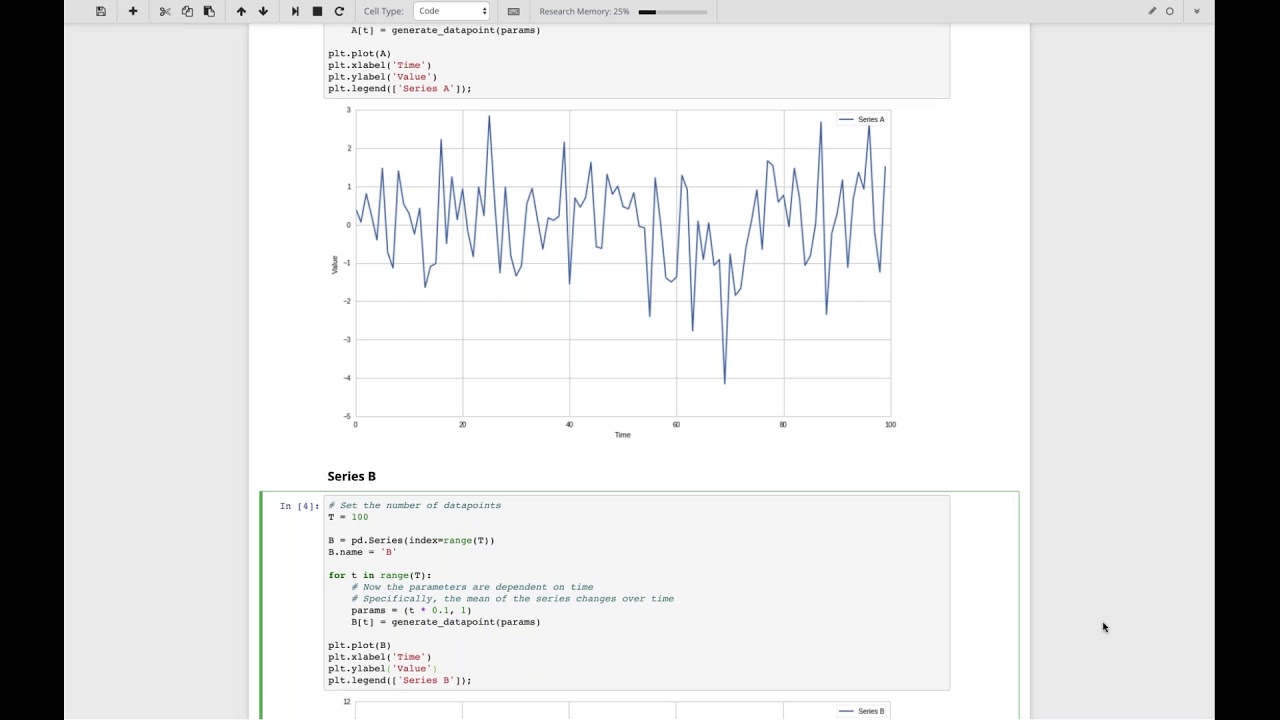Screen dimensions: 1280x720
Task: Copy the selected cell
Action: [x=187, y=11]
